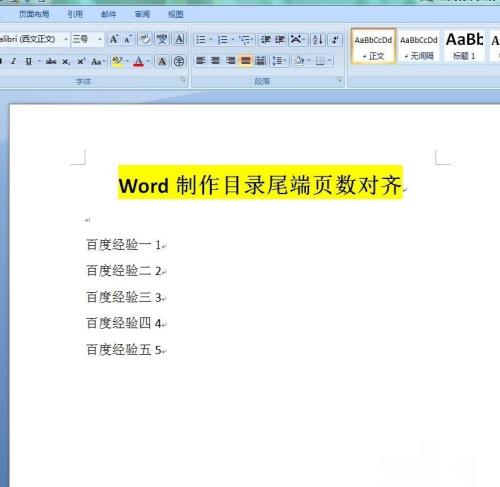The height and width of the screenshot is (487, 500).
Task: Open the font name dropdown arrow
Action: 66,39
